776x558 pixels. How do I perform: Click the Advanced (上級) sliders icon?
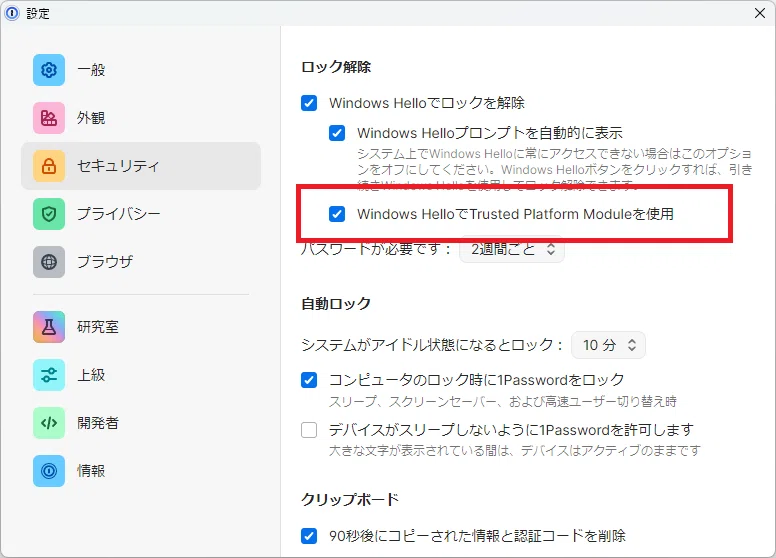coord(48,374)
